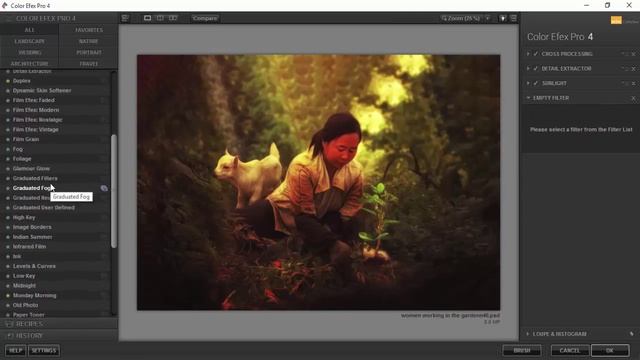Toggle the right panel visibility icon

pyautogui.click(x=513, y=18)
